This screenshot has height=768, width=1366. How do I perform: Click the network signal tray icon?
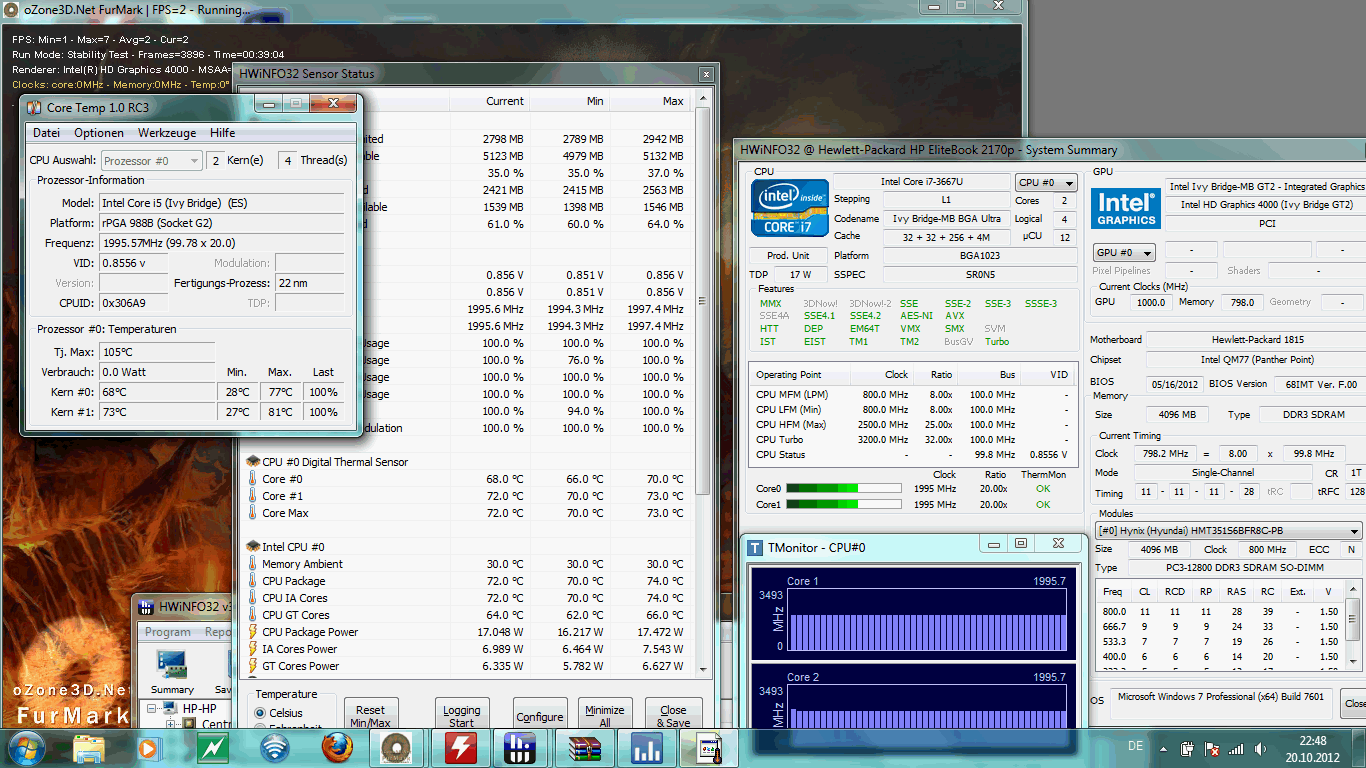pos(1236,748)
